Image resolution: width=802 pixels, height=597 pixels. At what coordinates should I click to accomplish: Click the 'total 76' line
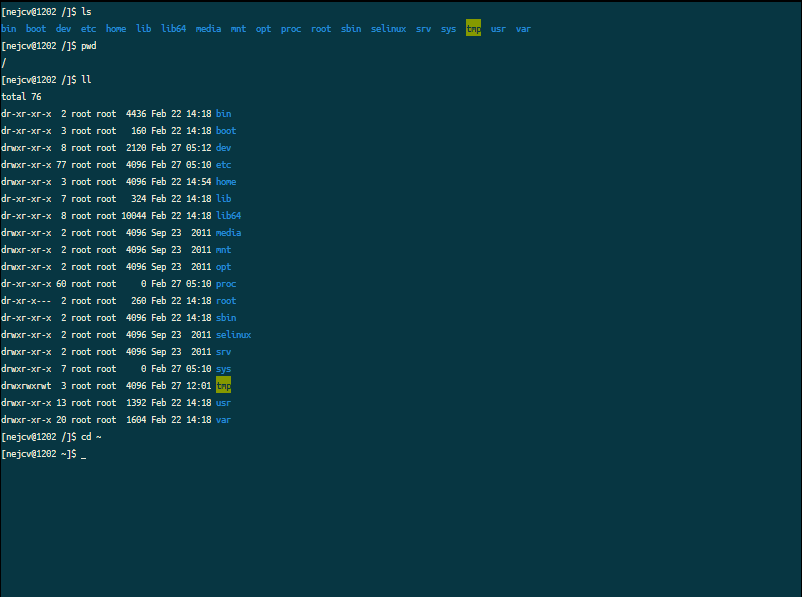click(21, 97)
